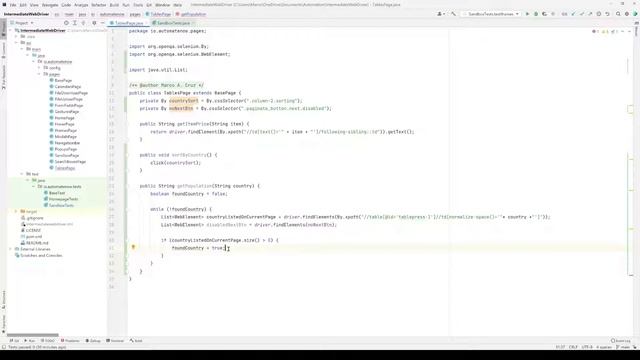Start the Debug bug icon in toolbar

pyautogui.click(x=536, y=14)
